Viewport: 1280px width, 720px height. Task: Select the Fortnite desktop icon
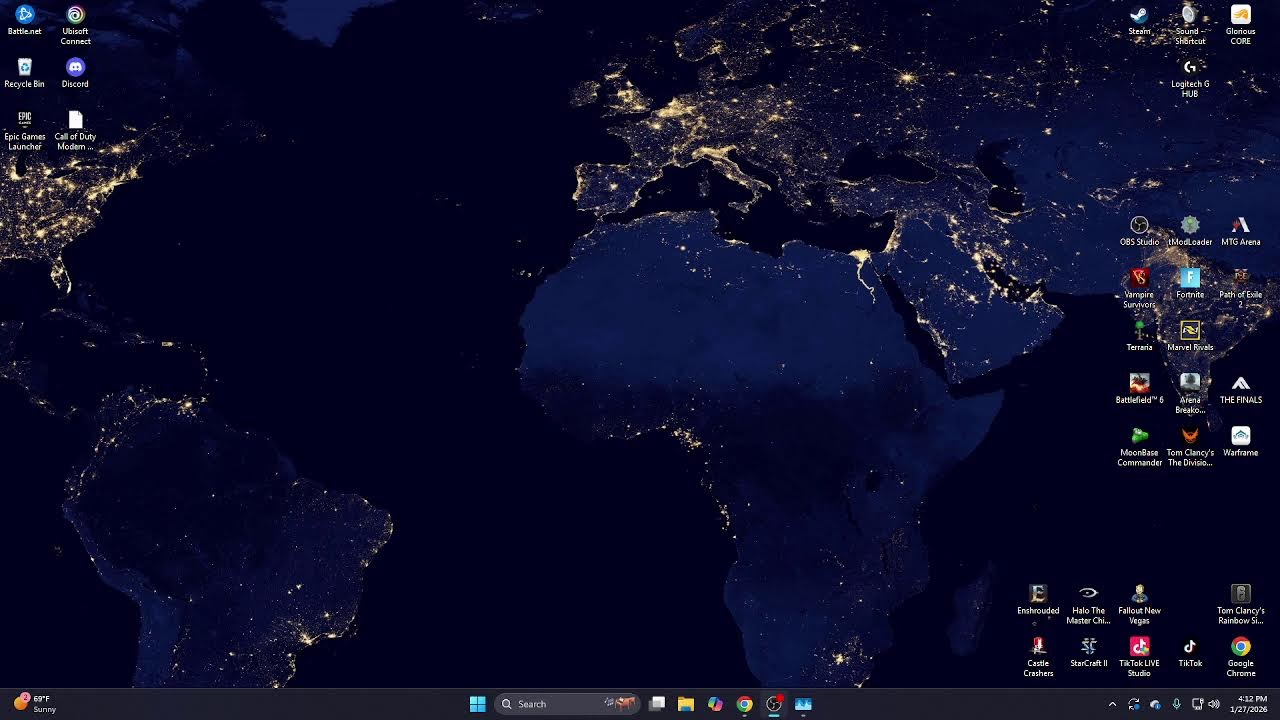pyautogui.click(x=1189, y=283)
